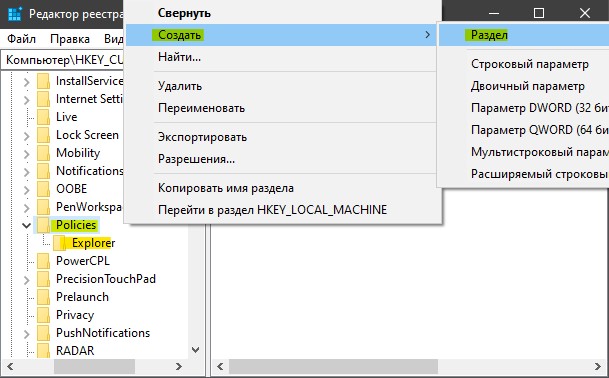Select Расширяемый строковый параметр
Screen dimensions: 609x378
pos(524,174)
